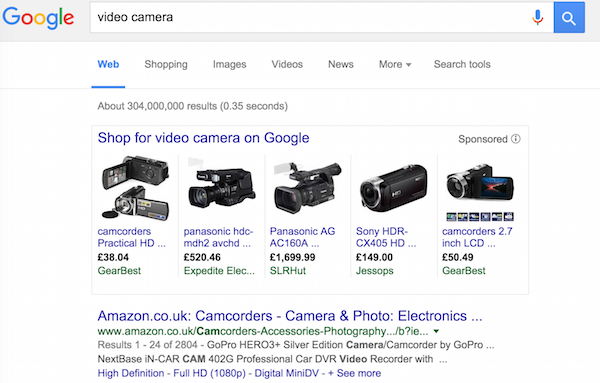Click GearBest seller under £38.04 item
This screenshot has height=383, width=600.
119,271
